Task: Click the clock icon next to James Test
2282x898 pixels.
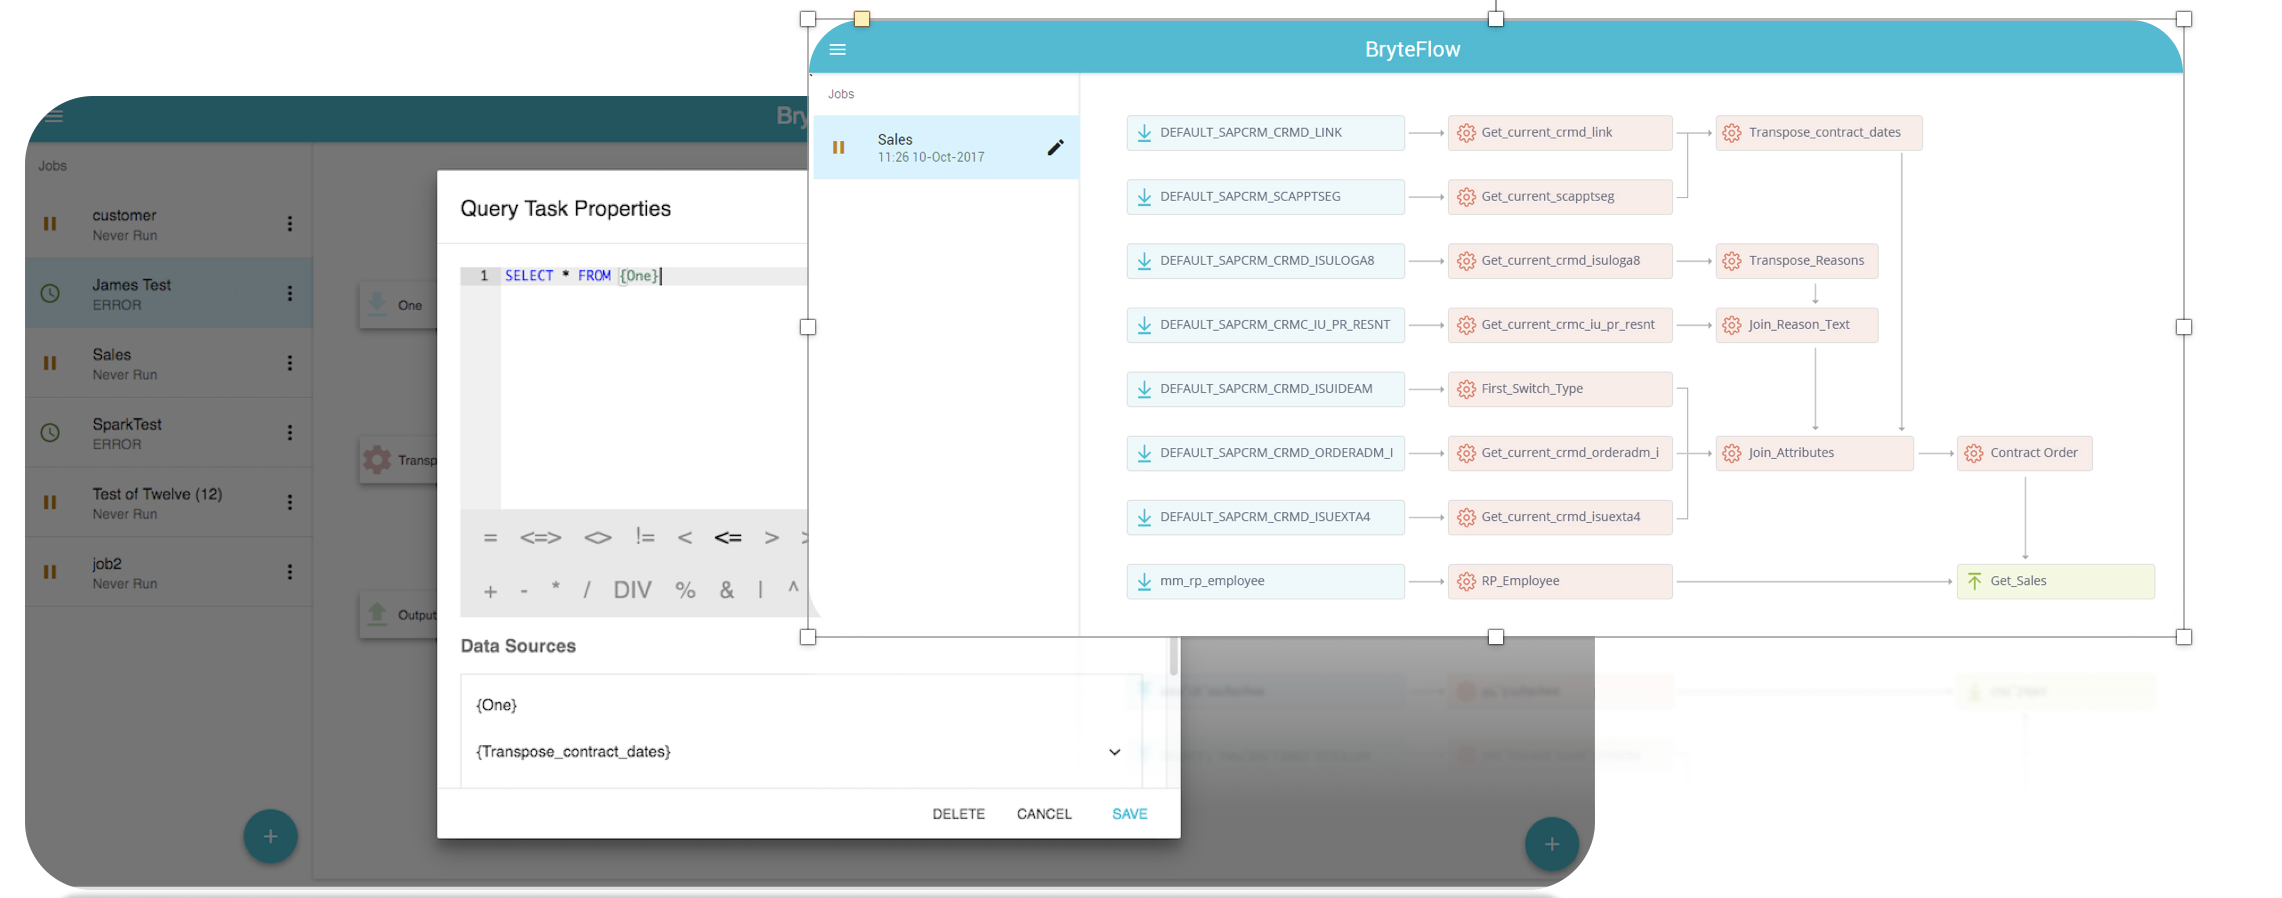Action: [x=50, y=294]
